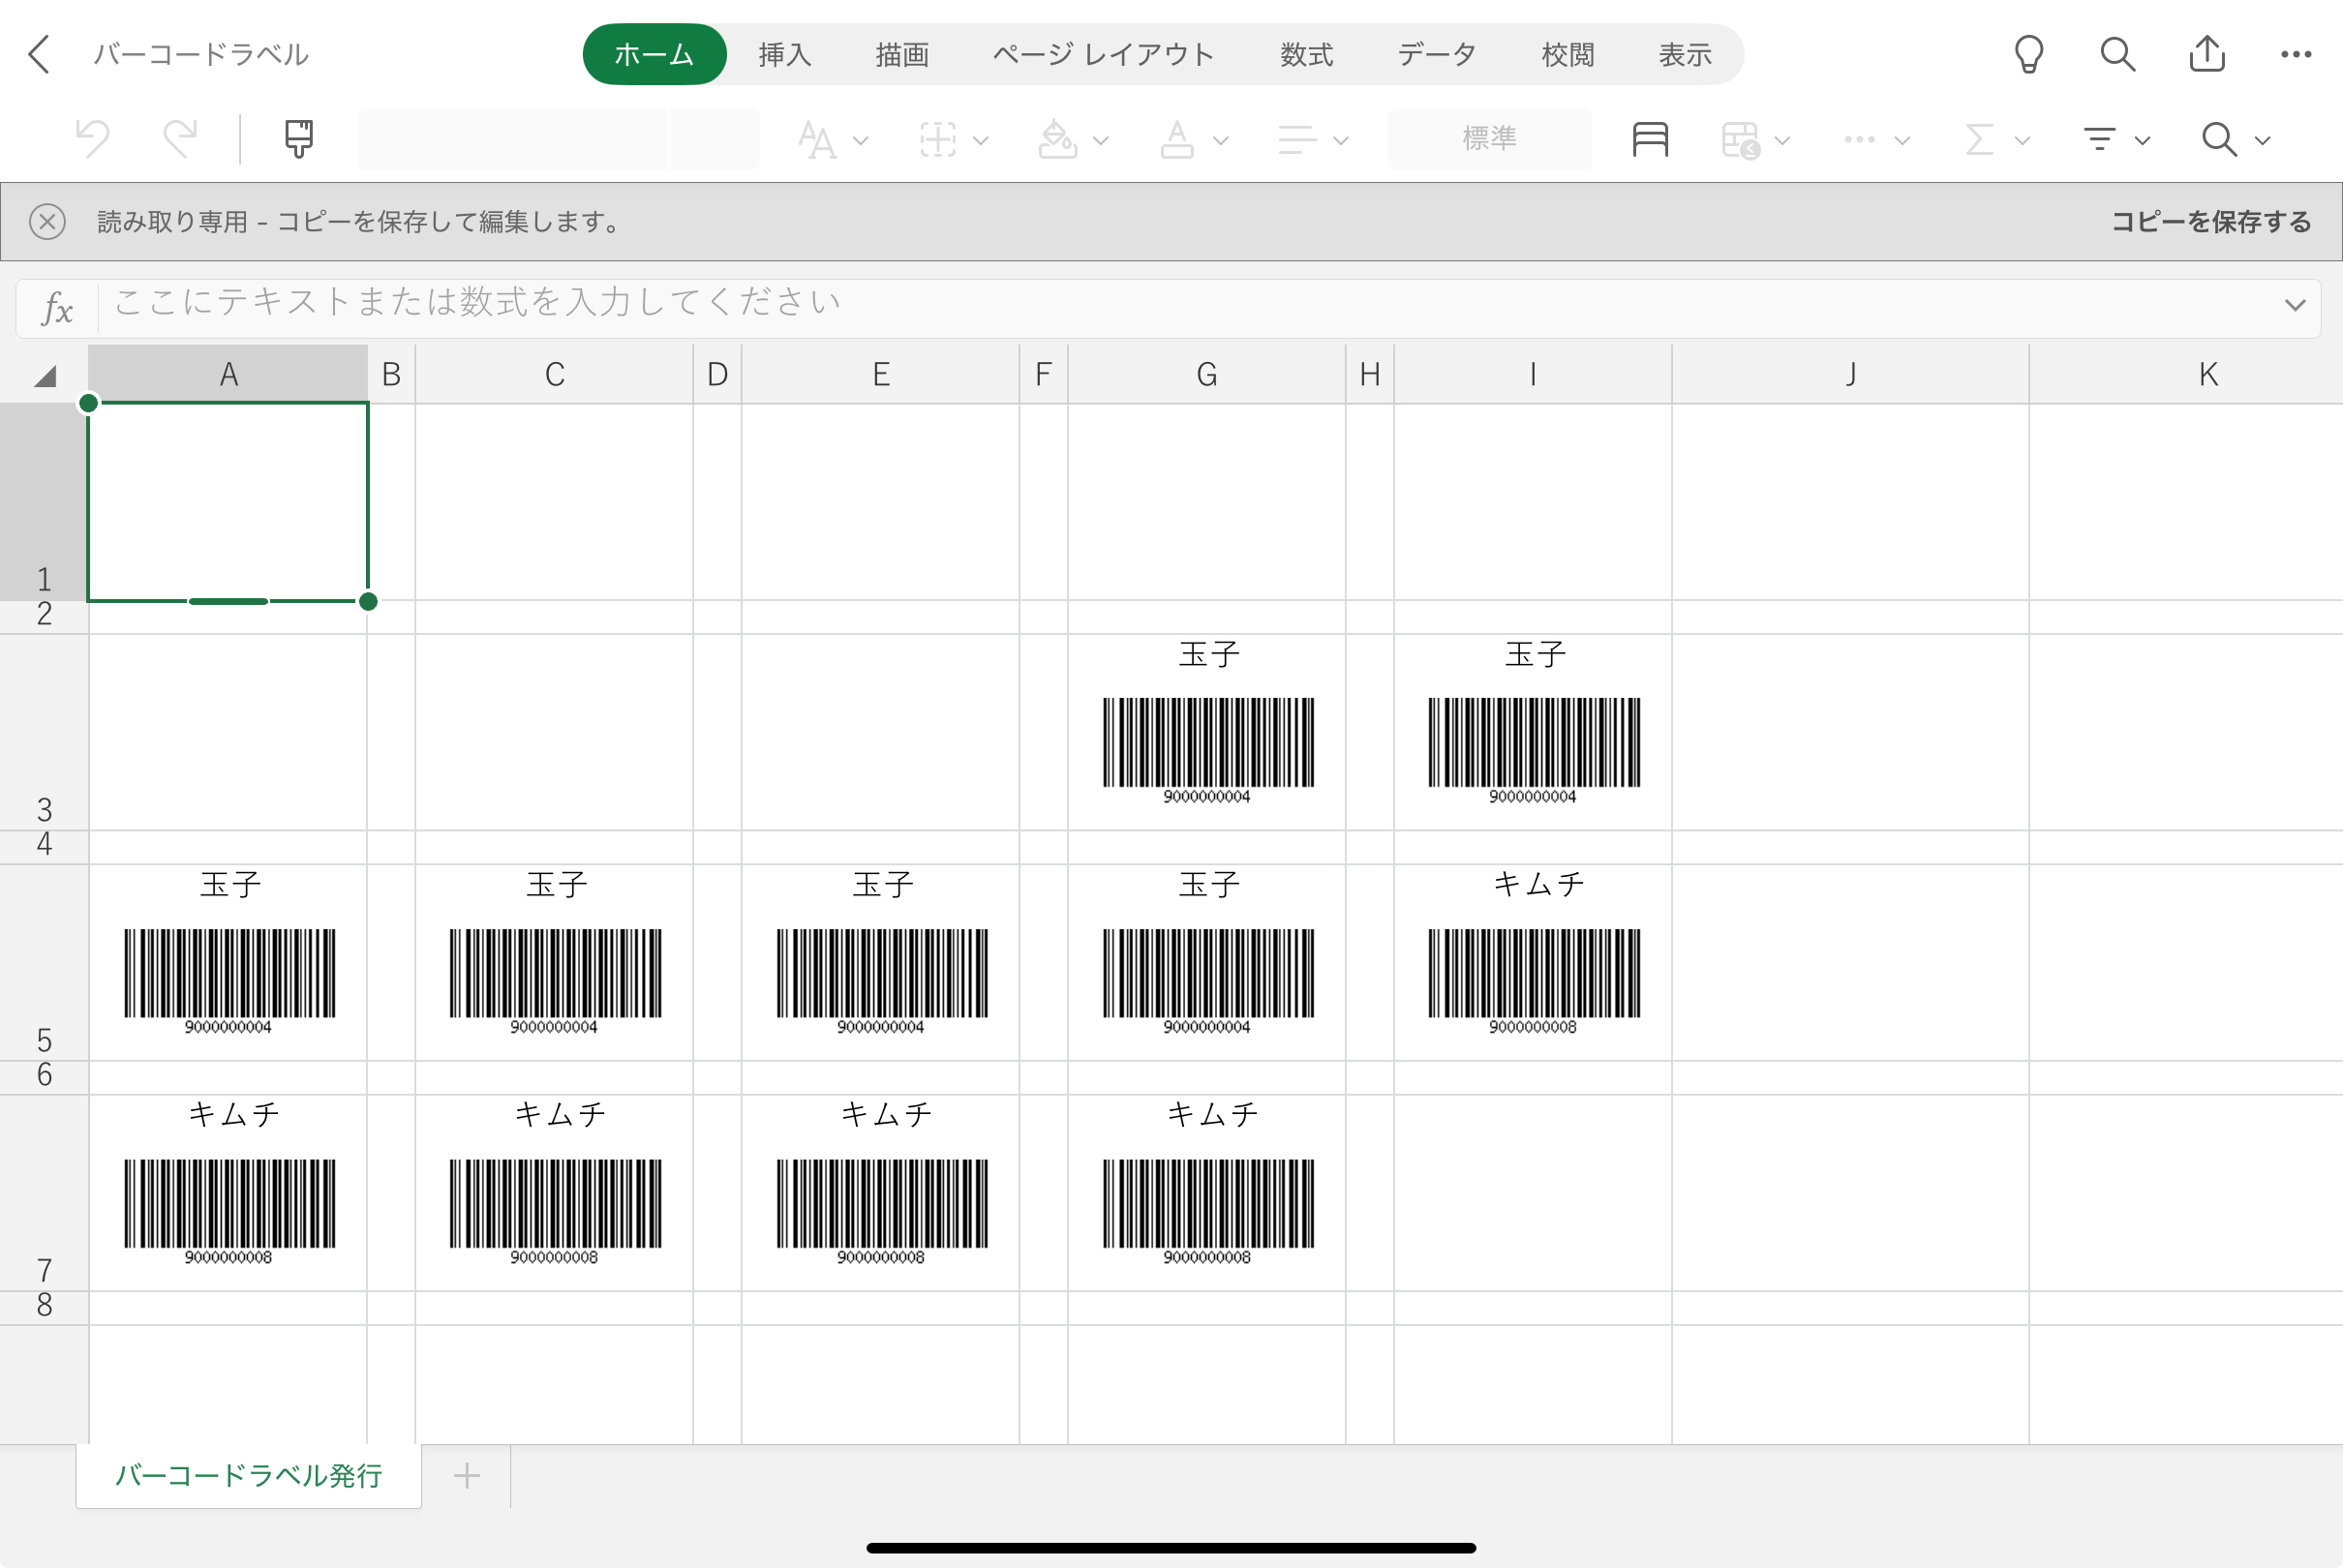Expand the sort and filter dropdown arrow
2343x1568 pixels.
pos(2142,141)
